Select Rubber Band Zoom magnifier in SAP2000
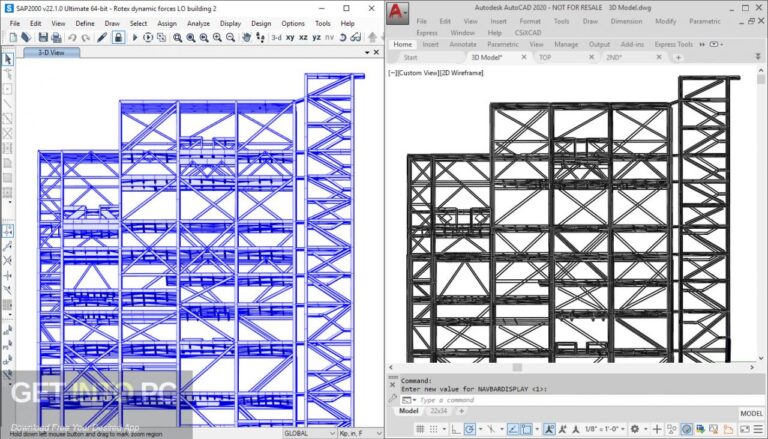This screenshot has width=768, height=439. (178, 37)
